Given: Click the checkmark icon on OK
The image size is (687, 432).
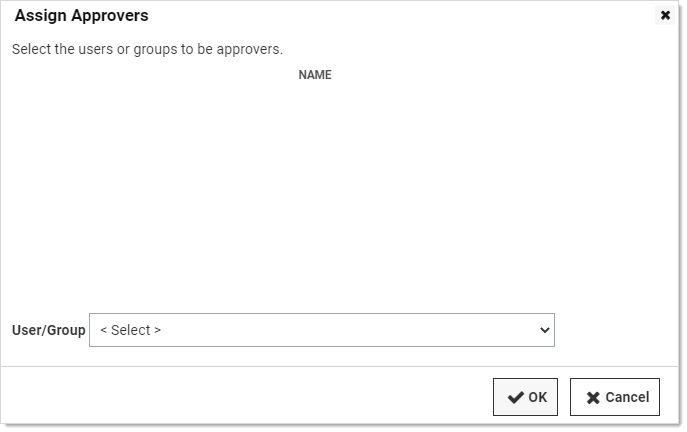Looking at the screenshot, I should pyautogui.click(x=515, y=397).
